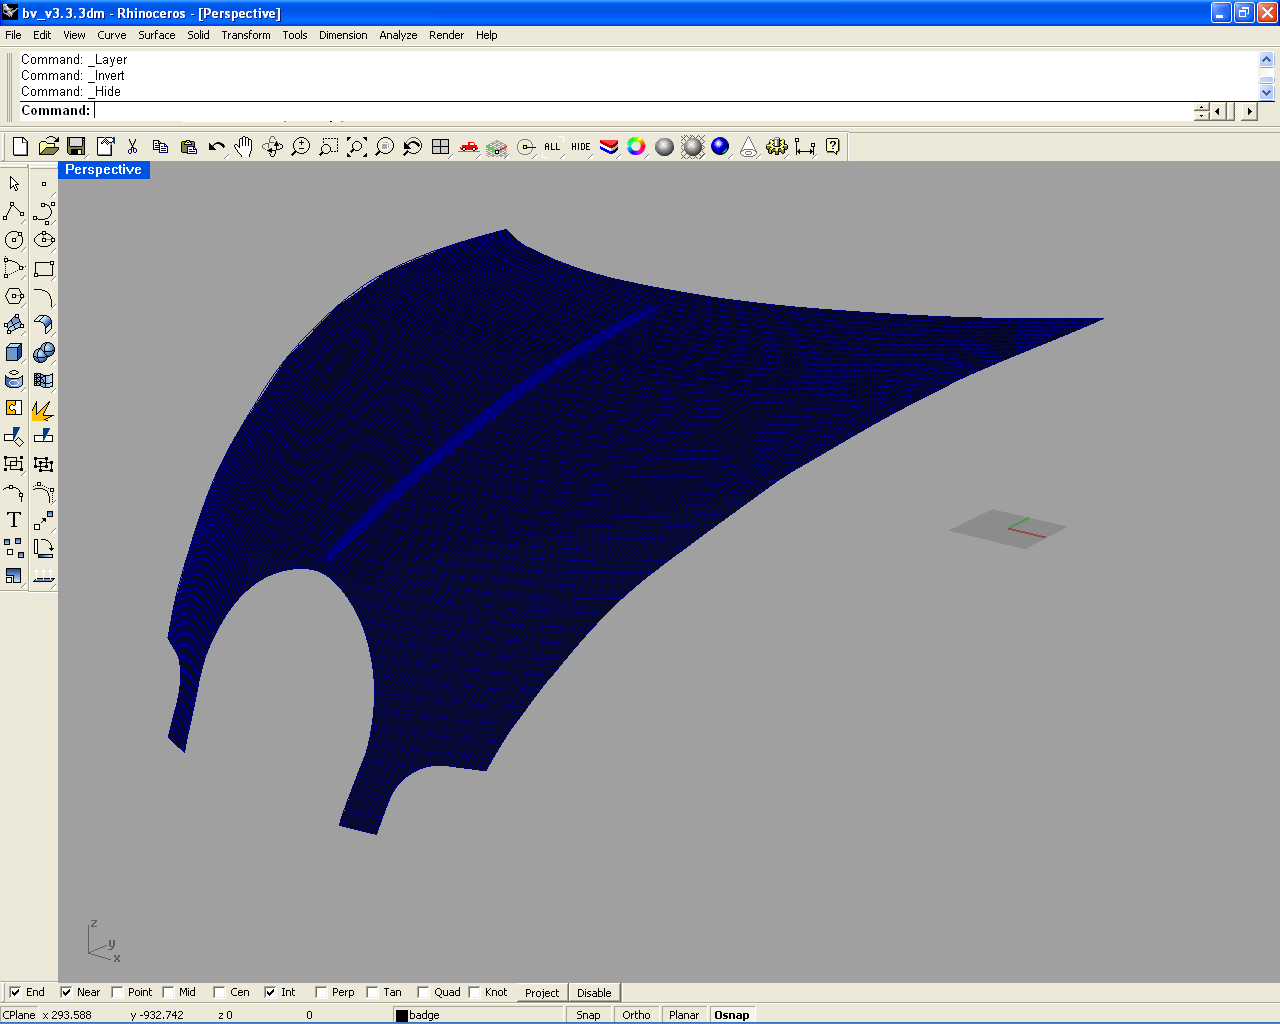Image resolution: width=1280 pixels, height=1024 pixels.
Task: Open a file with the folder icon
Action: [48, 147]
